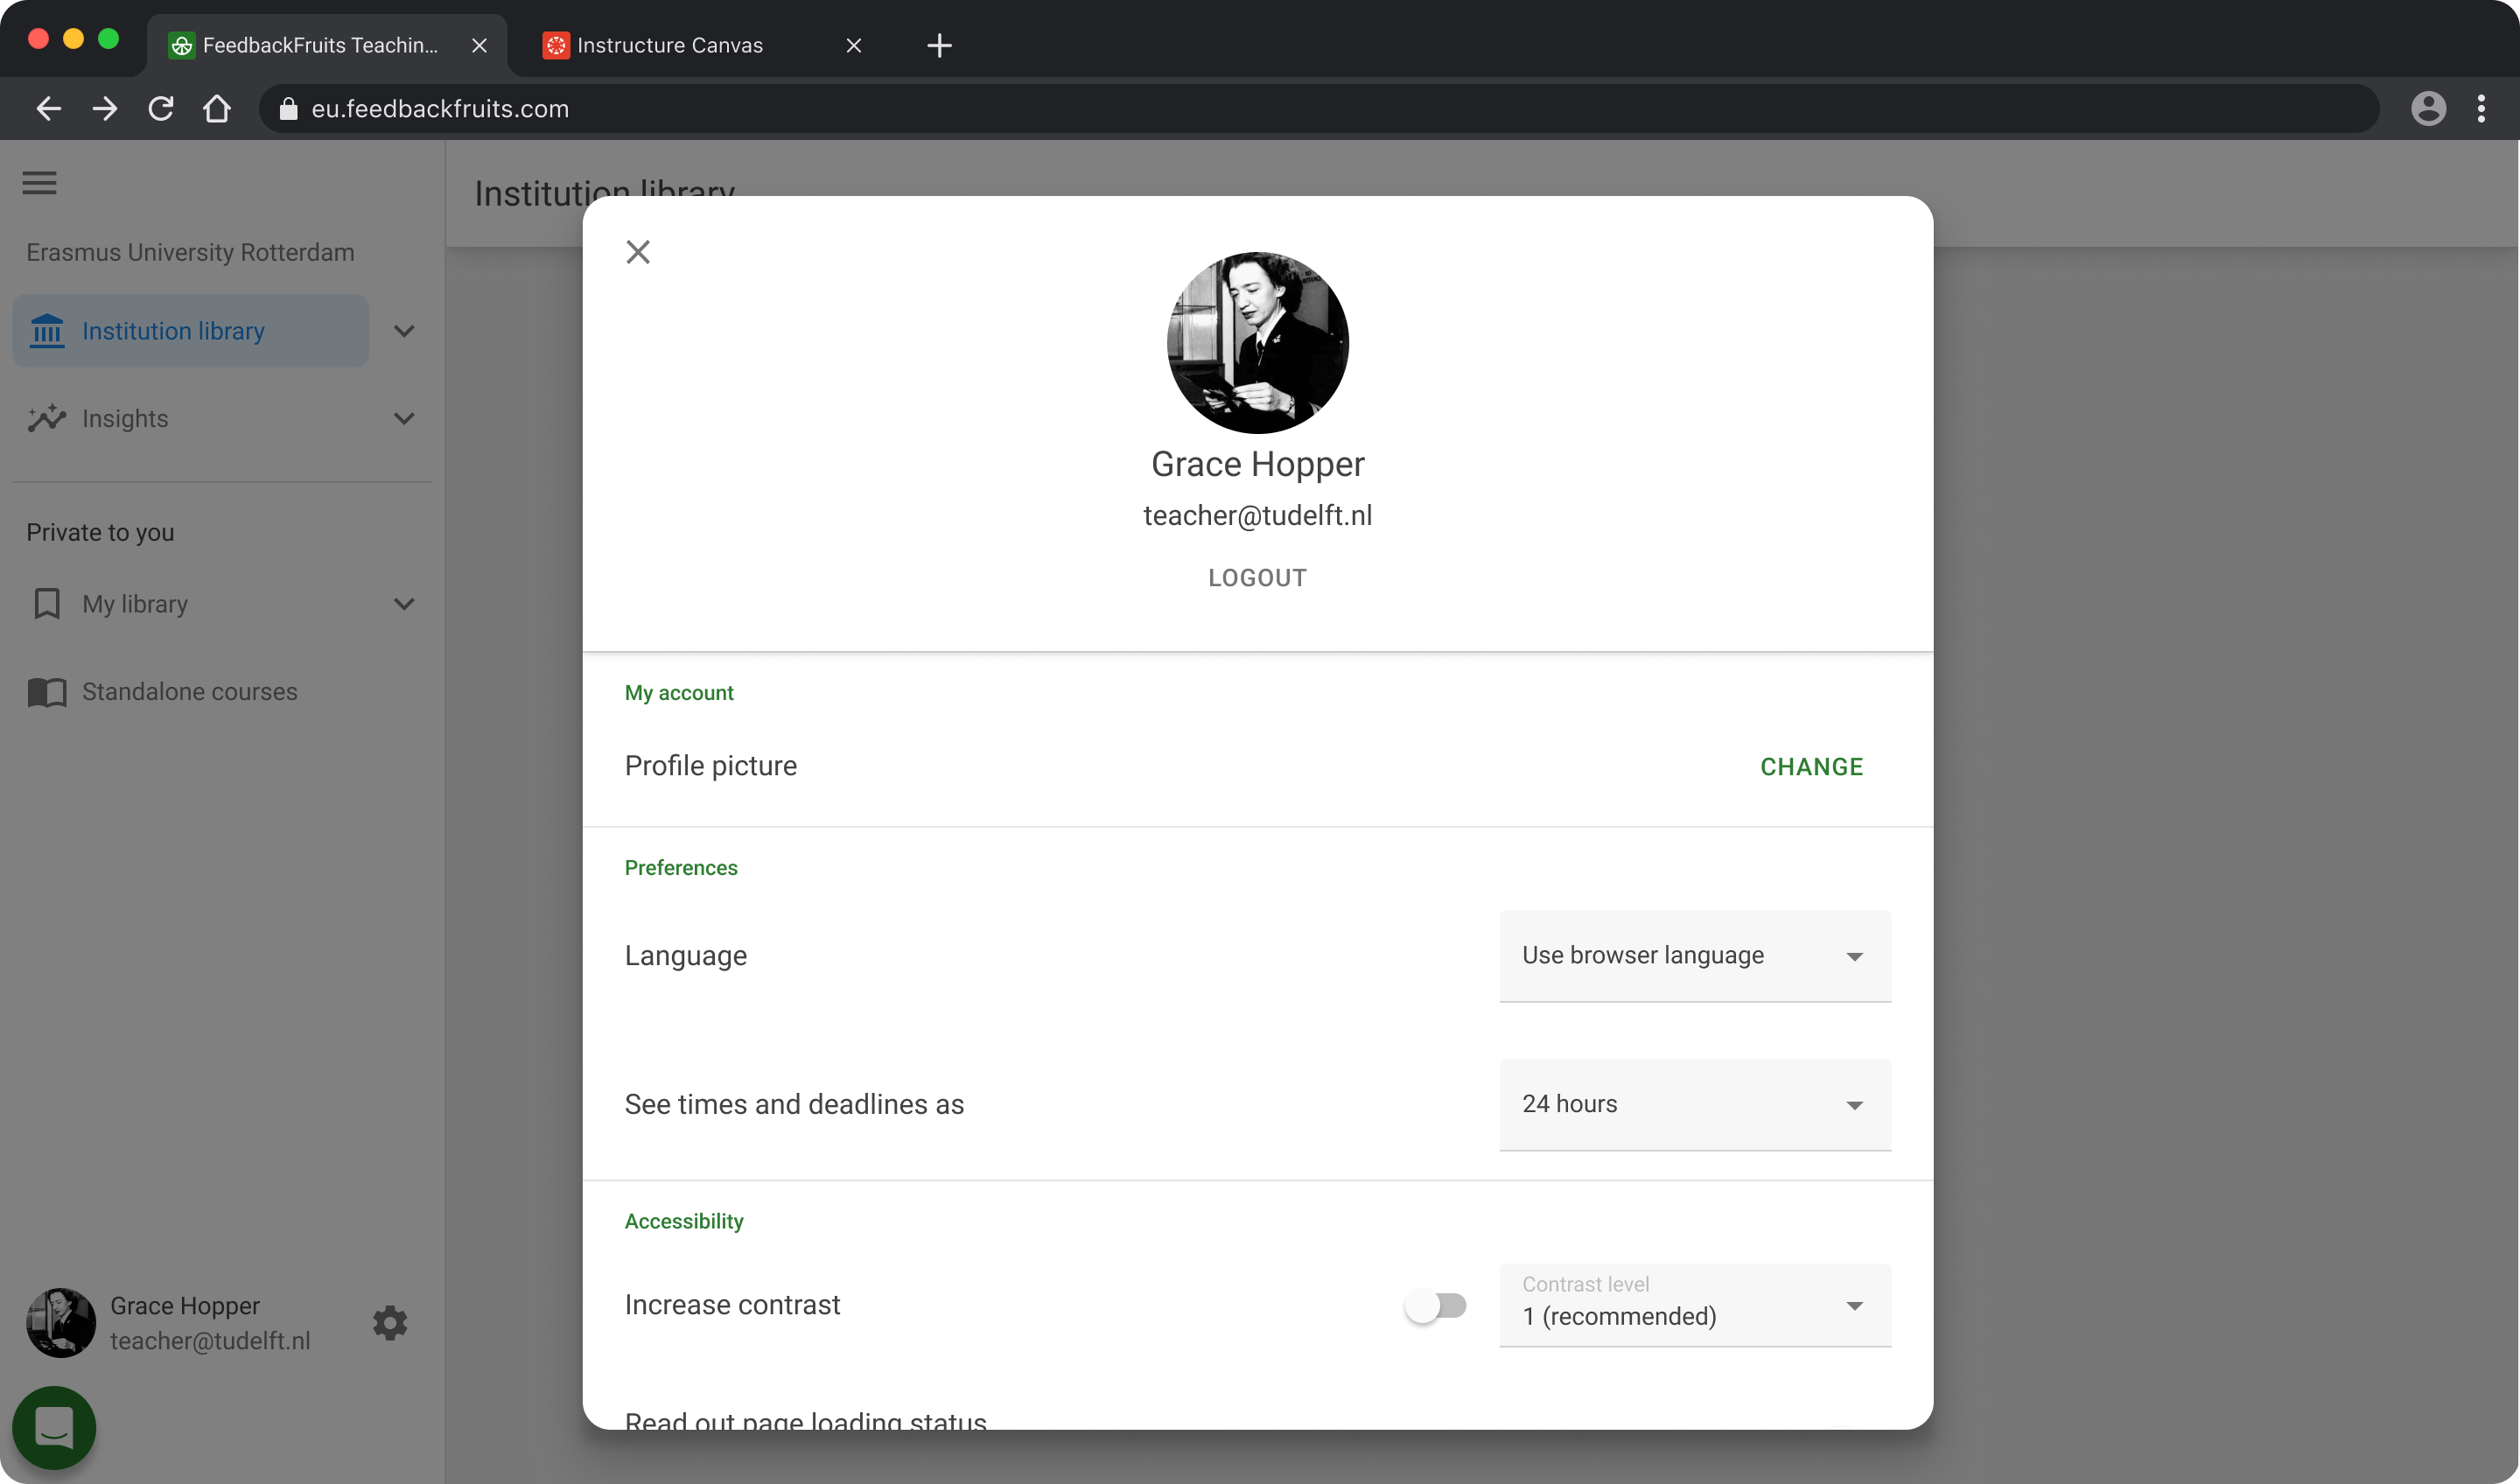This screenshot has width=2520, height=1484.
Task: Click the LOGOUT button
Action: [1257, 578]
